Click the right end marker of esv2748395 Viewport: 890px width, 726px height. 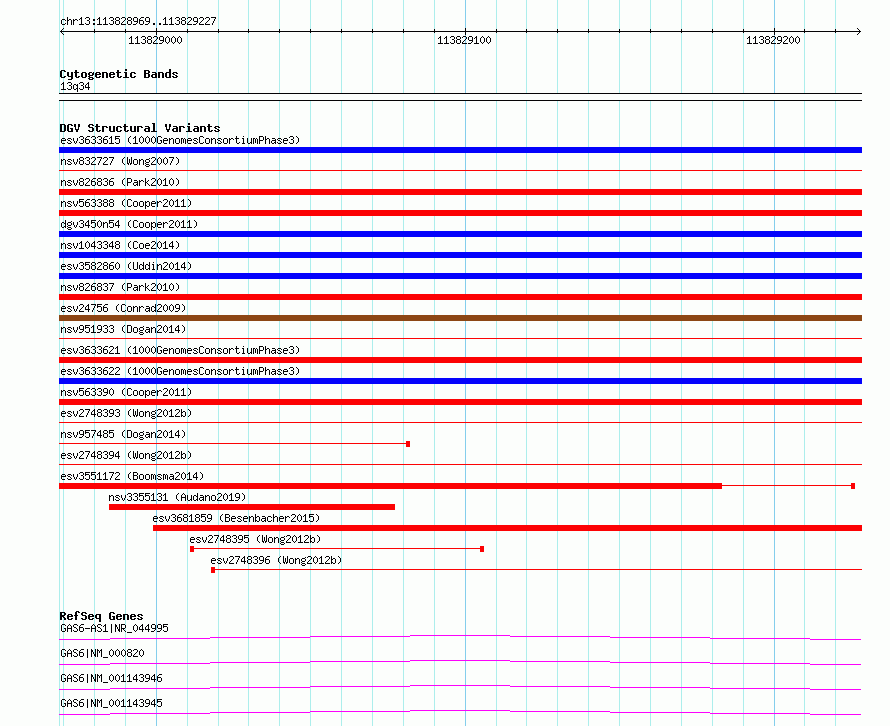pos(482,549)
